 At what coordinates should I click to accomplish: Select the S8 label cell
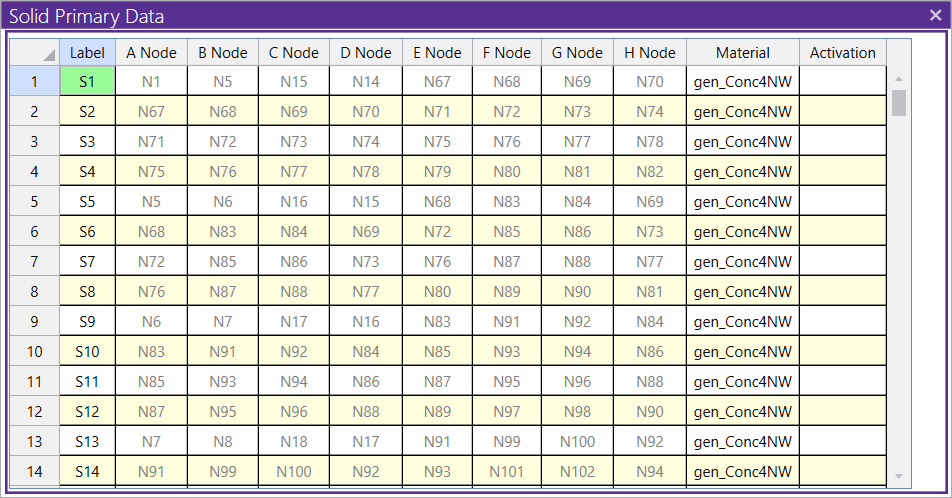tap(87, 291)
